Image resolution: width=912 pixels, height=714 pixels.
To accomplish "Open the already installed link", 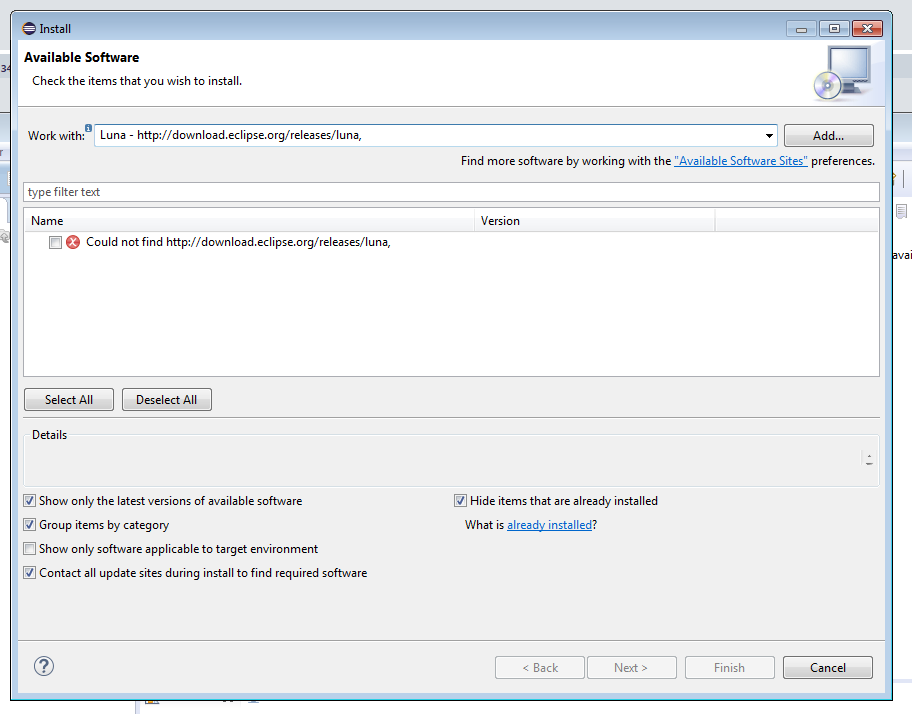I will click(549, 525).
